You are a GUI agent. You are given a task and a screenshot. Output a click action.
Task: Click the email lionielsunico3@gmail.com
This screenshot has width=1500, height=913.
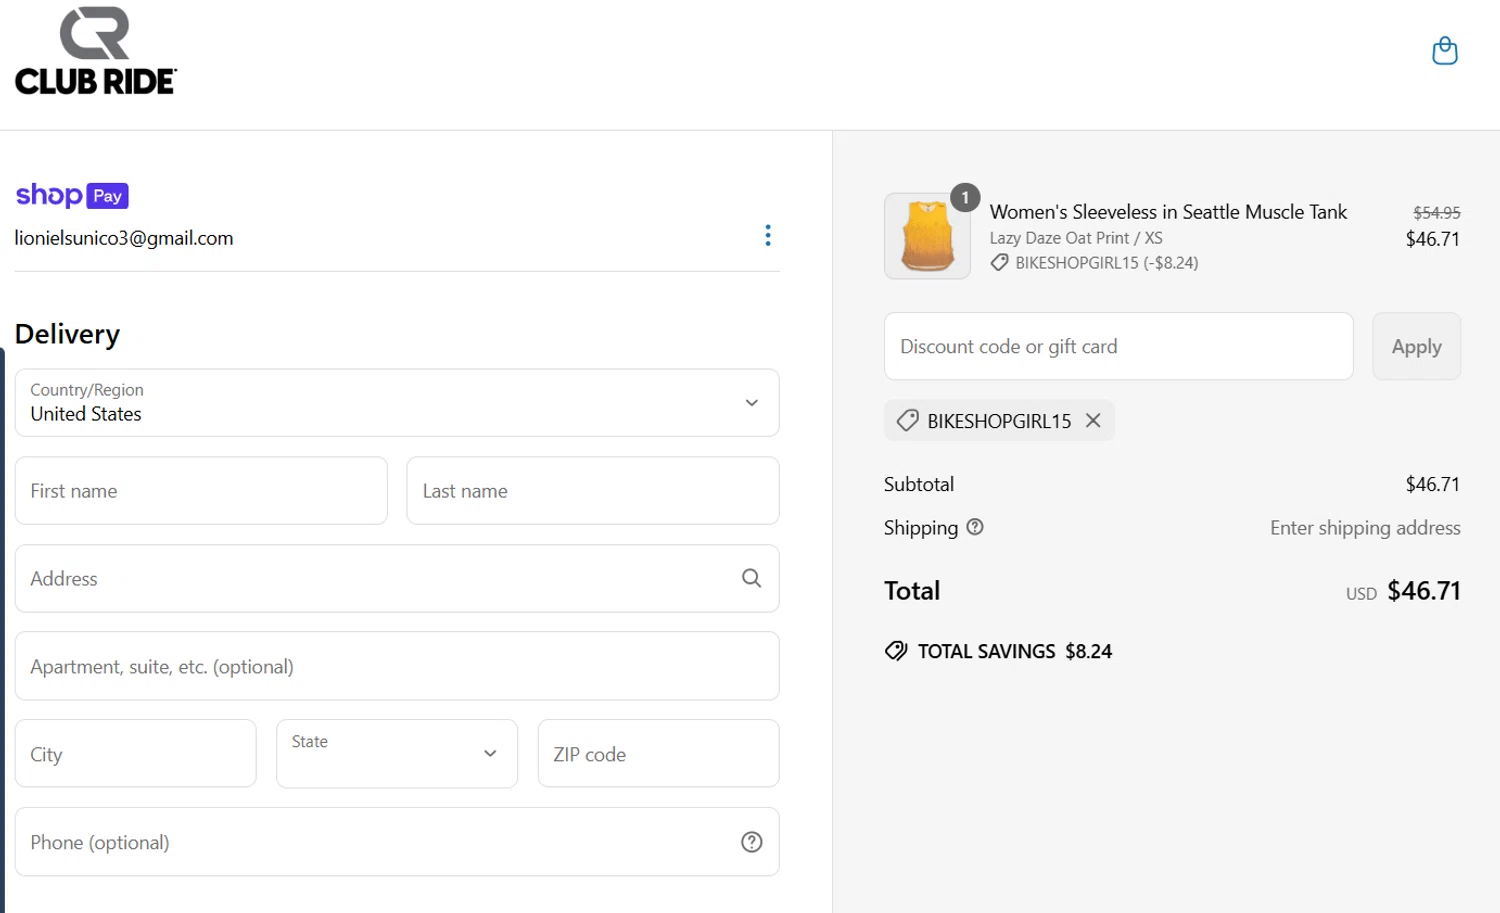tap(124, 238)
